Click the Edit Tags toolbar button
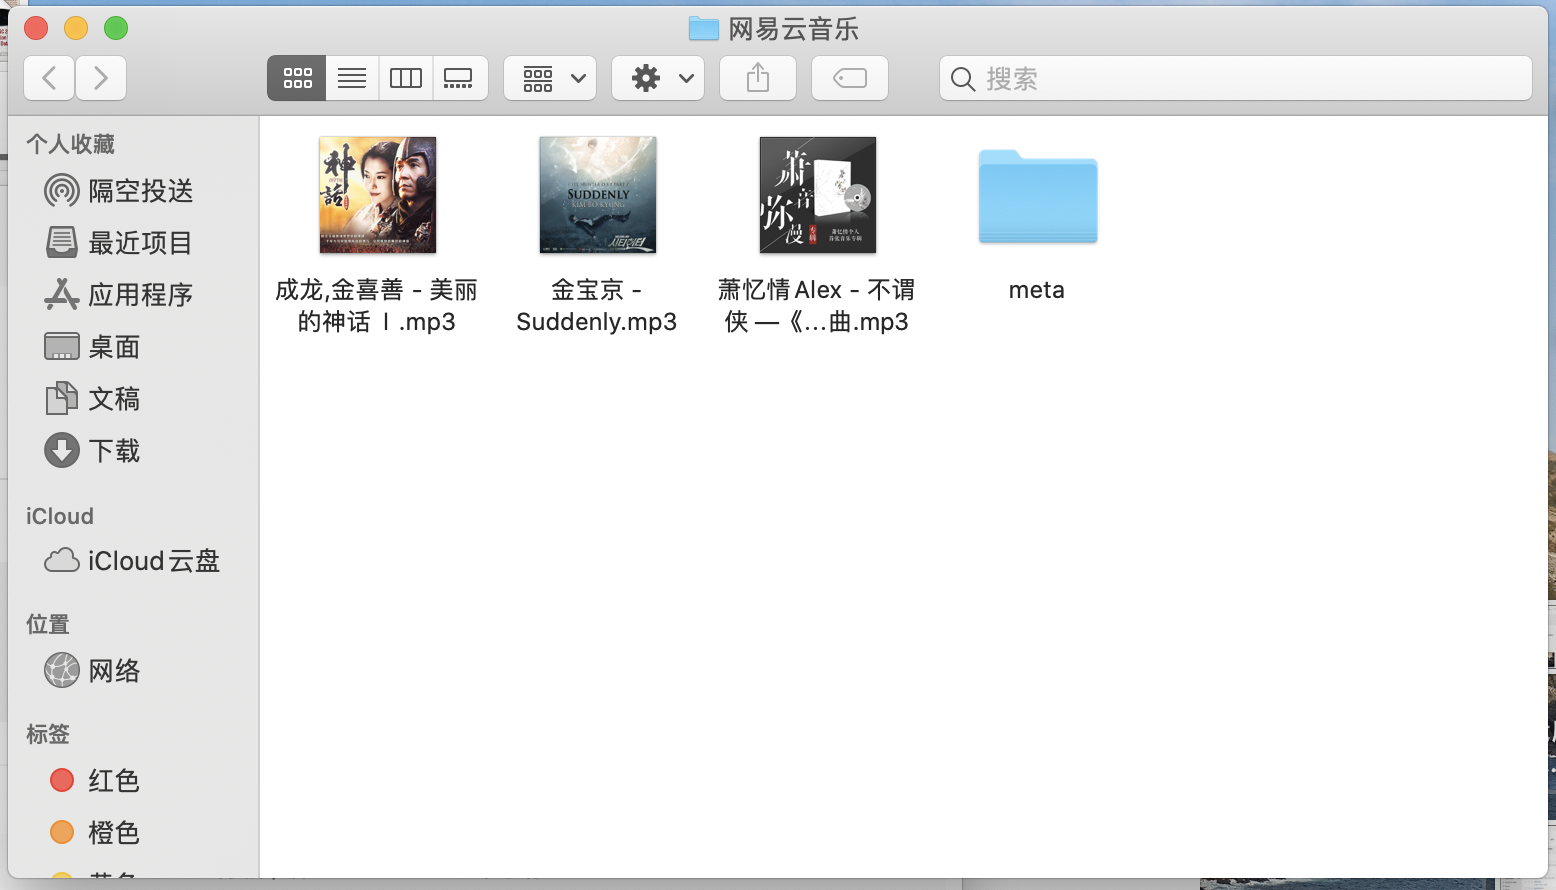Viewport: 1556px width, 890px height. (850, 78)
